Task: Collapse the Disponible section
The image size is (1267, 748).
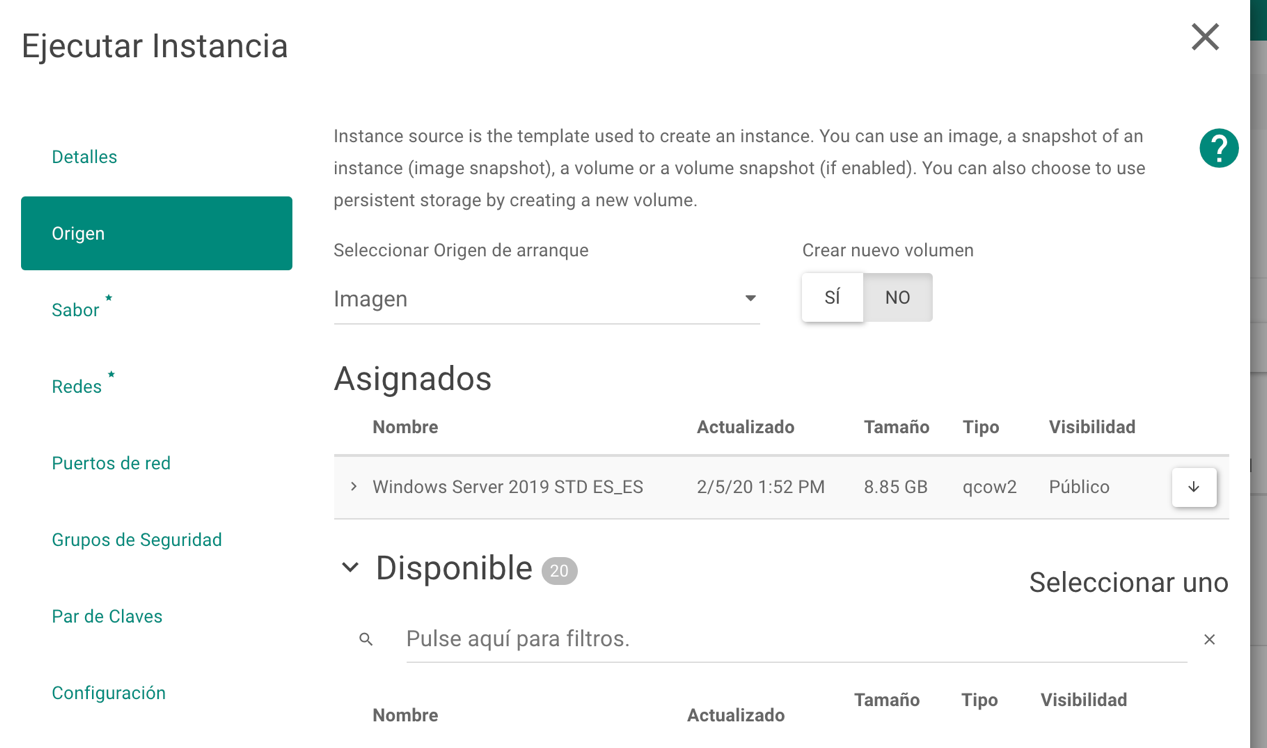Action: [x=350, y=567]
